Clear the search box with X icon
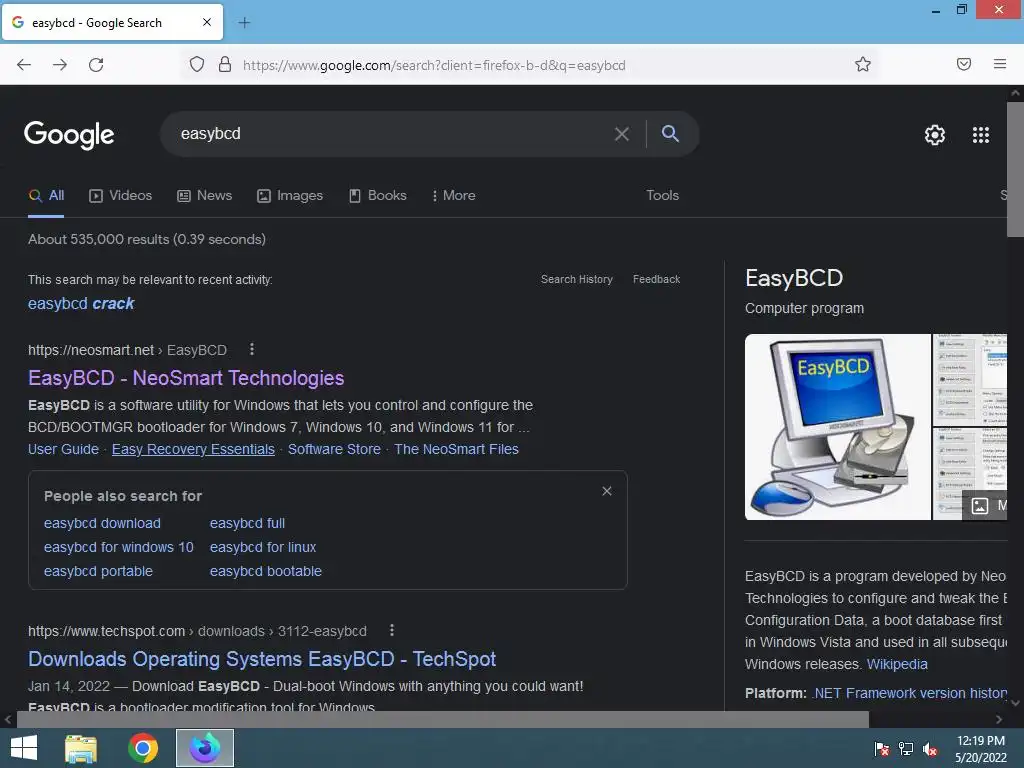 (x=622, y=134)
